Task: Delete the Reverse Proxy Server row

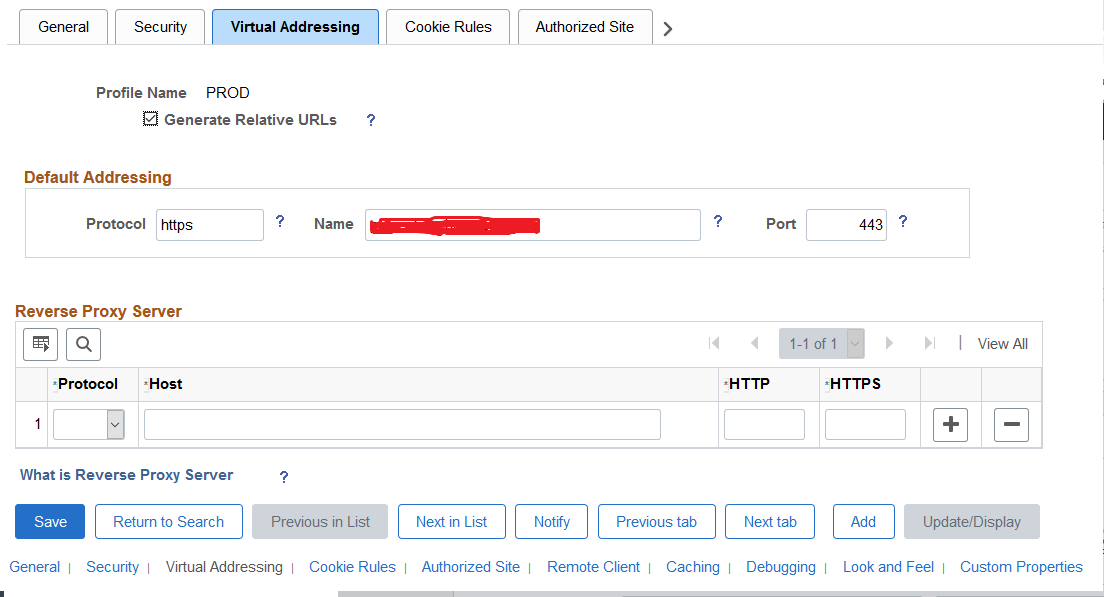Action: click(x=1011, y=424)
